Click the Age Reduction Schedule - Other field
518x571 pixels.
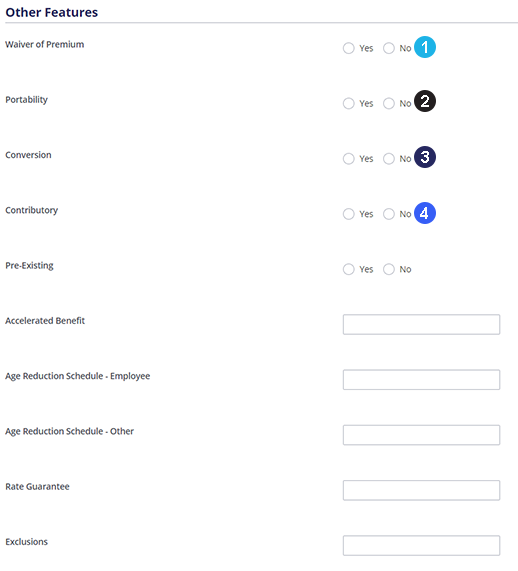click(421, 435)
